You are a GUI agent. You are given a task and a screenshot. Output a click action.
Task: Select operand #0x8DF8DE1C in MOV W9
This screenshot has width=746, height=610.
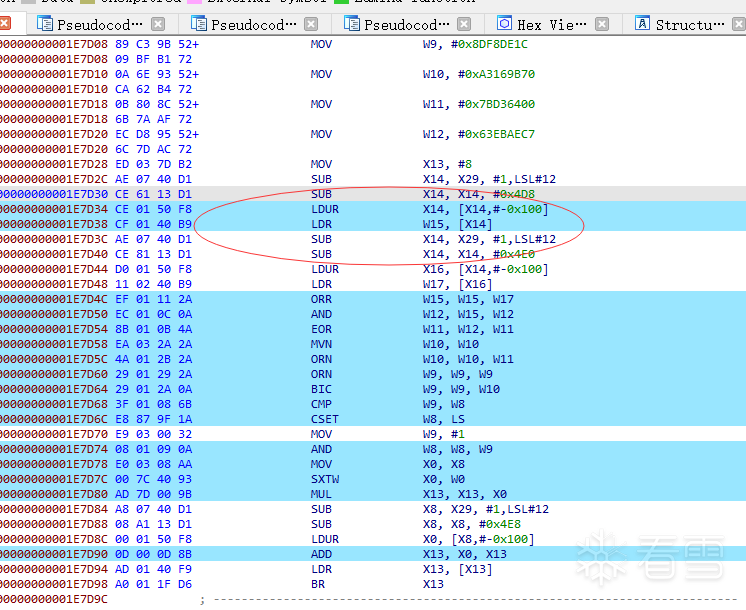[489, 44]
